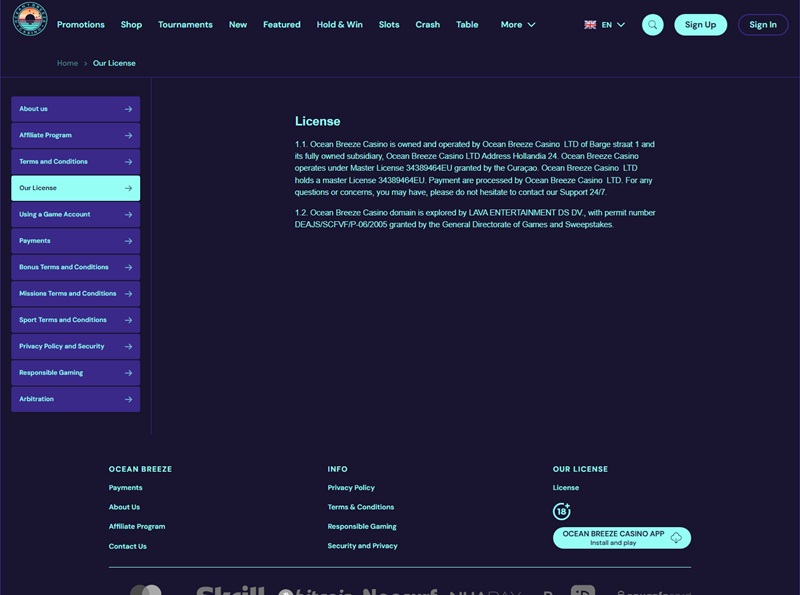Open Privacy Policy and Security page
Screen dimensions: 800x595
(76, 346)
